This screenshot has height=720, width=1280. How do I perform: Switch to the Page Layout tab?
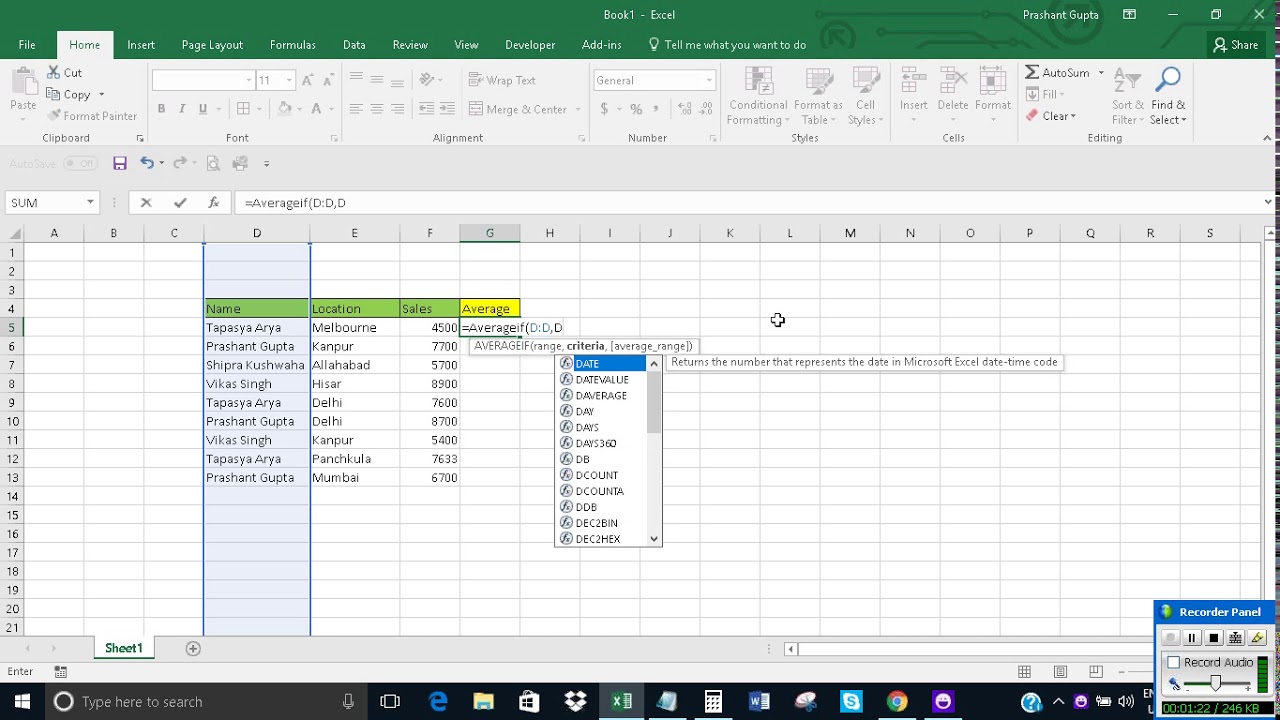pos(212,45)
